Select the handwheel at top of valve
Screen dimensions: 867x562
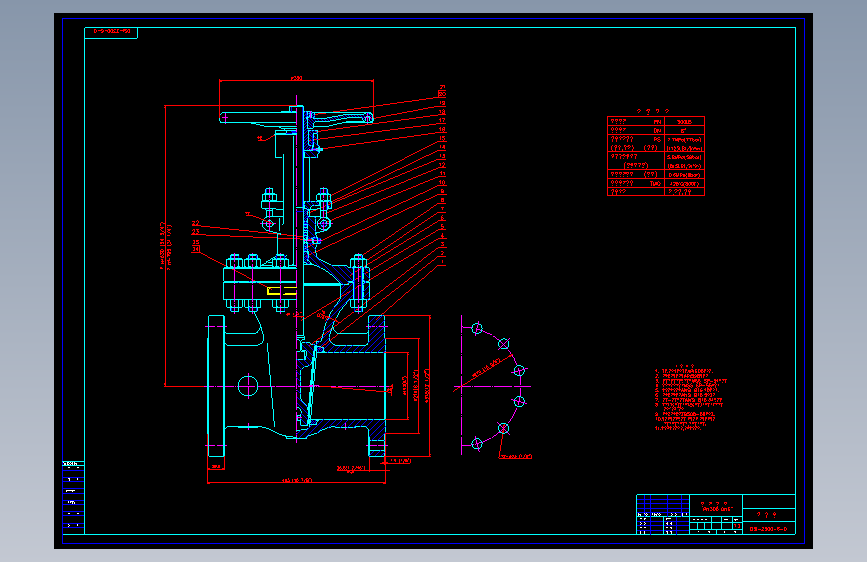pos(296,117)
